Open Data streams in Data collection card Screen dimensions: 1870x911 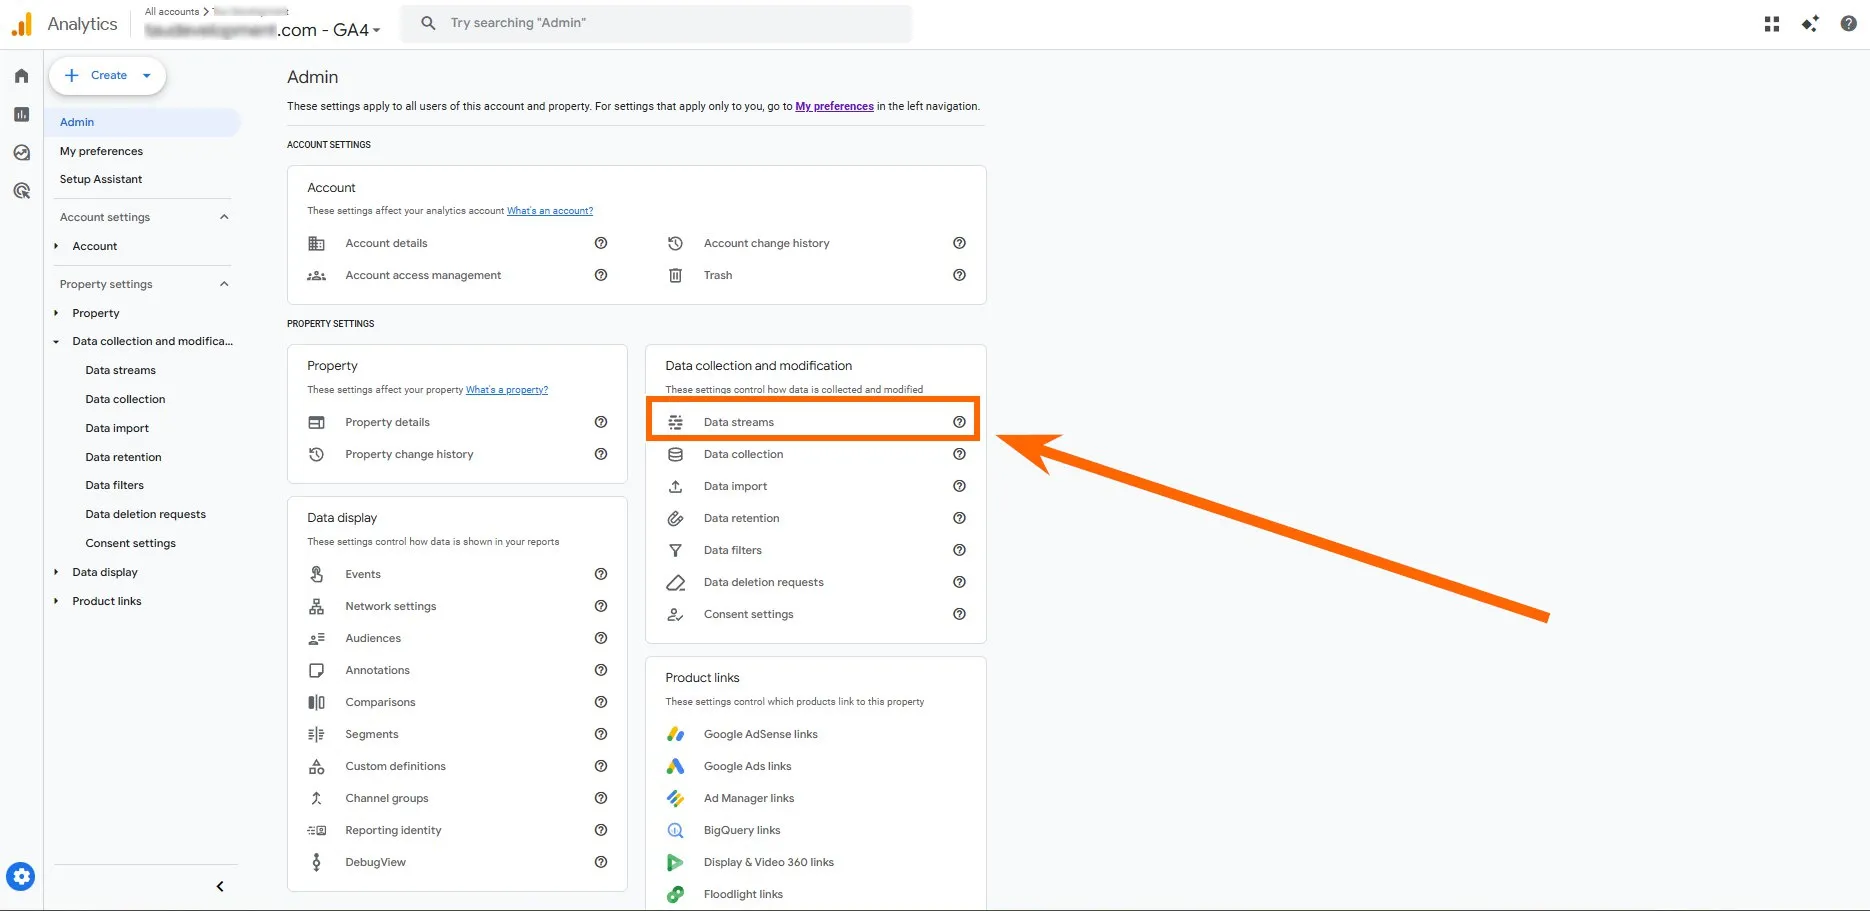(x=739, y=422)
